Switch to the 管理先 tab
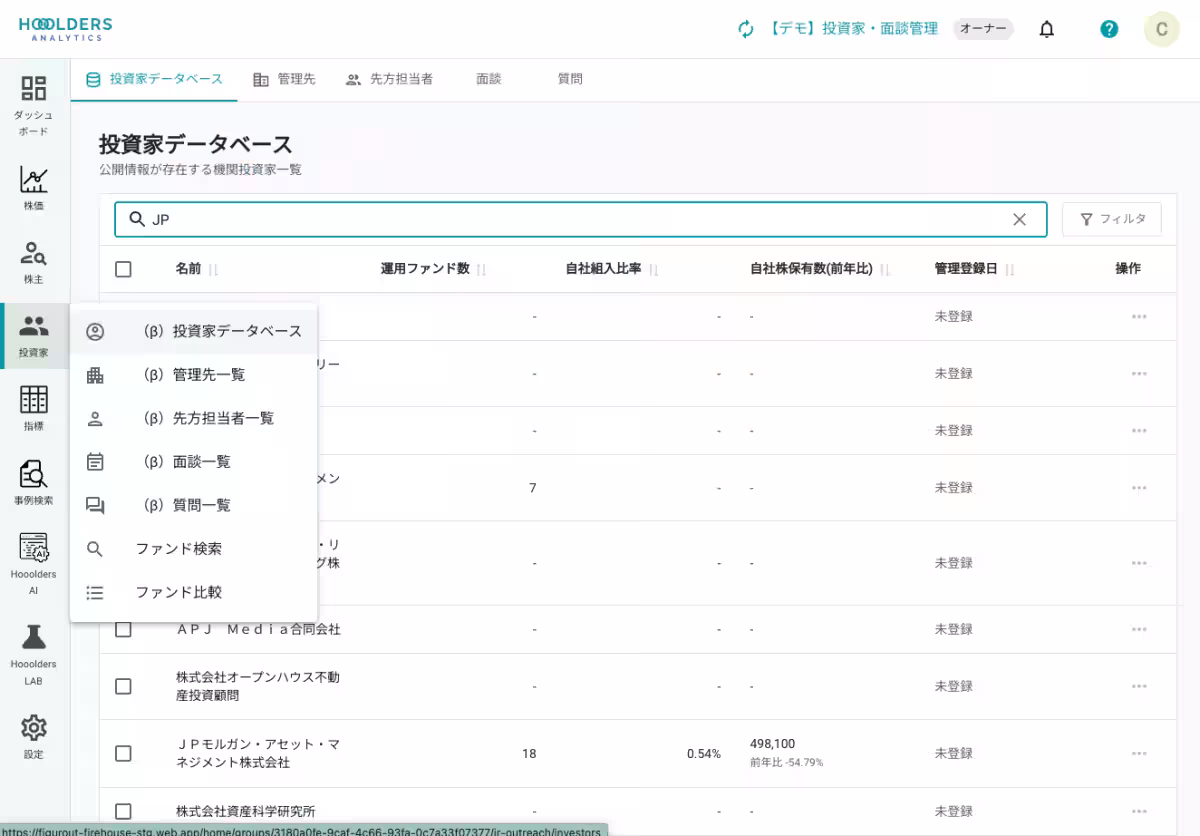The image size is (1200, 836). coord(284,79)
